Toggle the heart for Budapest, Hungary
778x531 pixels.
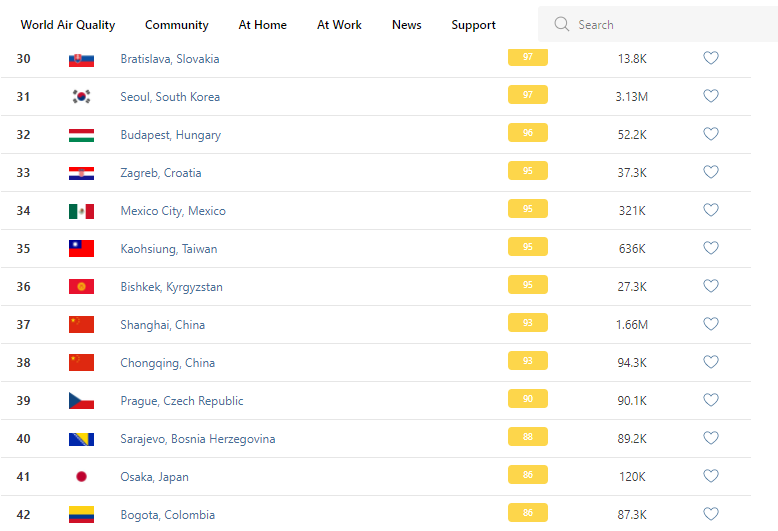click(711, 134)
